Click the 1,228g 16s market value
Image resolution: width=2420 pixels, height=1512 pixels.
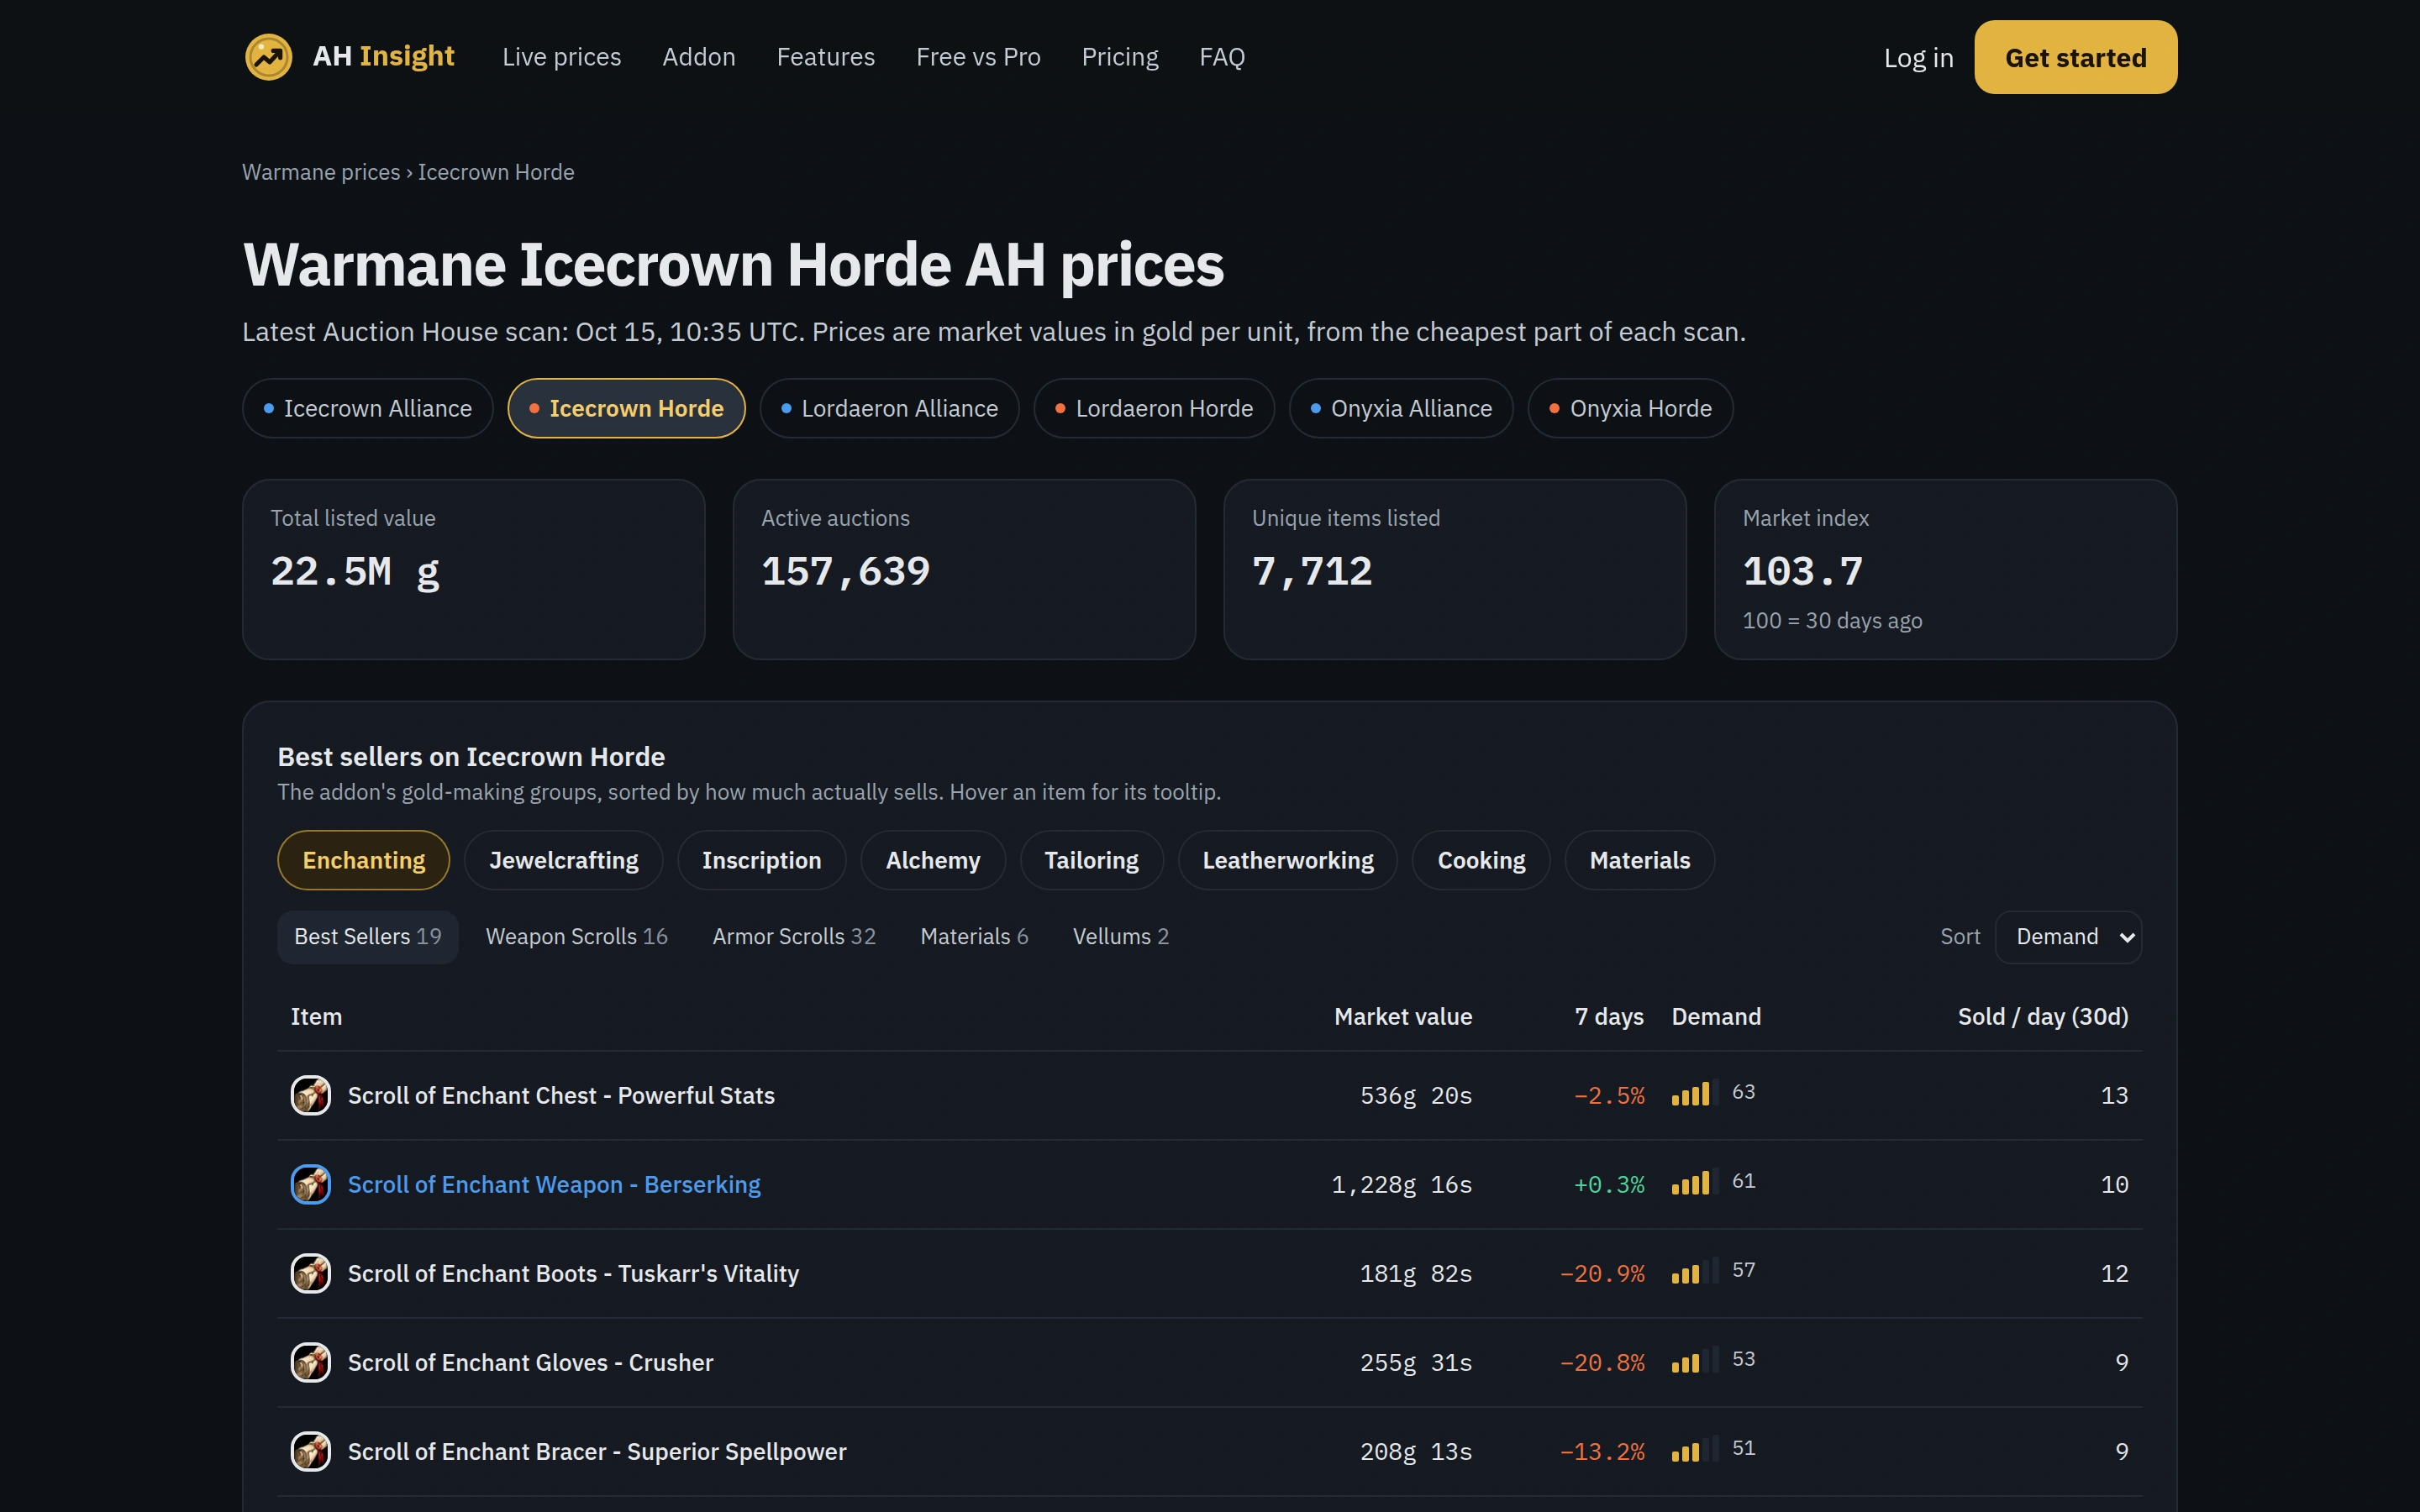tap(1401, 1184)
